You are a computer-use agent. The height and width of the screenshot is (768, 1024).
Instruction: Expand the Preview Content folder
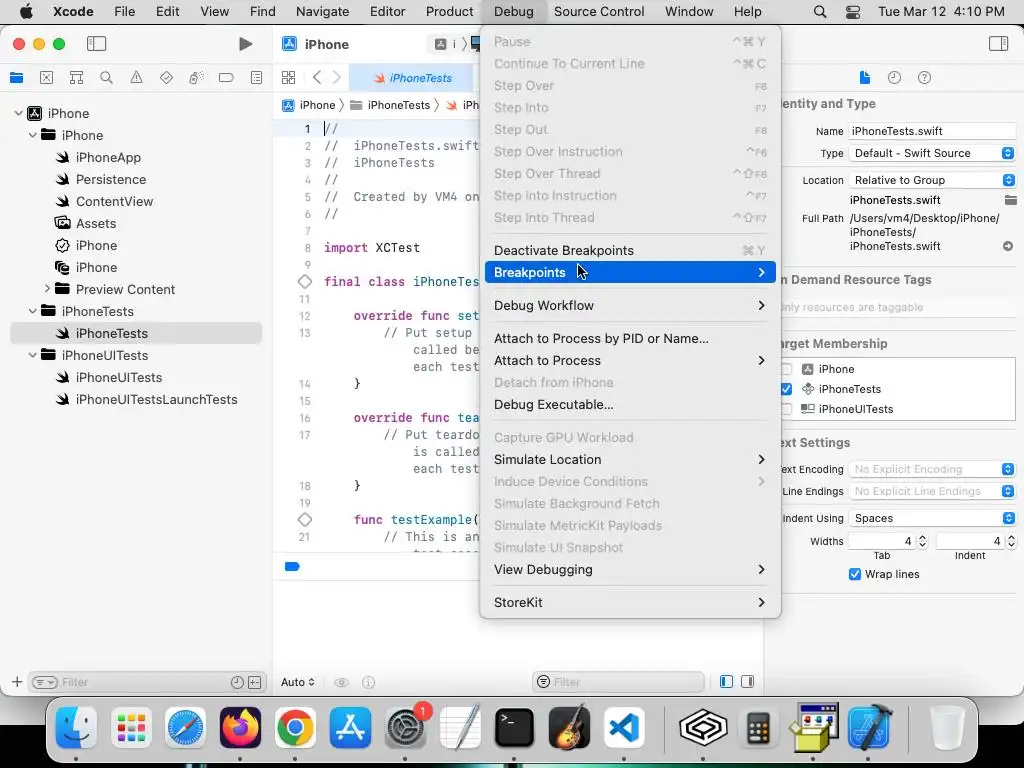pos(47,289)
